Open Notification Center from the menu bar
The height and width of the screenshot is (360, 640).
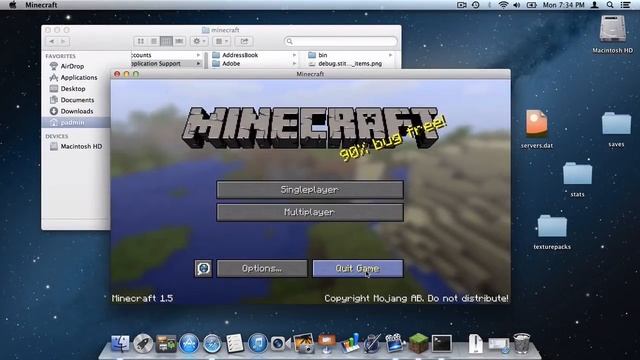click(625, 5)
